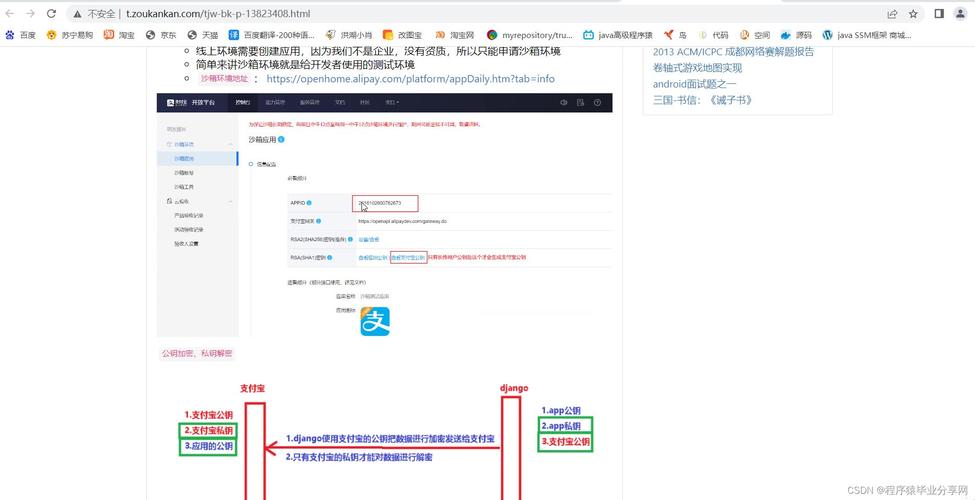Click the 公钥加密,私钥解密 label
975x500 pixels.
pos(196,353)
